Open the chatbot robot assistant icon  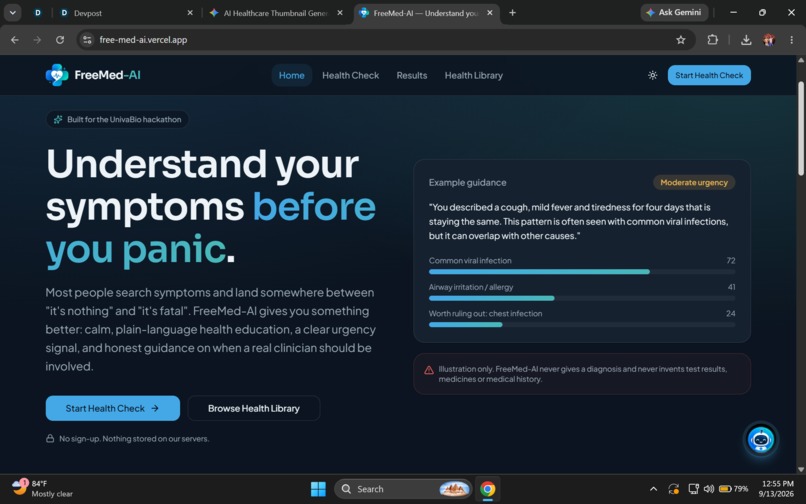[x=761, y=439]
